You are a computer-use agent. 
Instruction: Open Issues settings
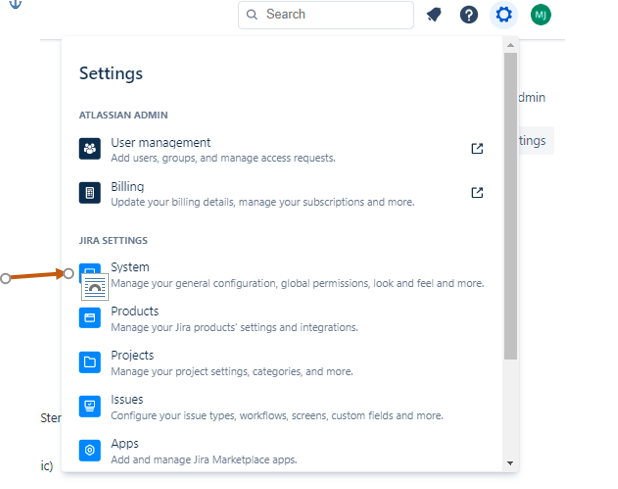tap(281, 407)
